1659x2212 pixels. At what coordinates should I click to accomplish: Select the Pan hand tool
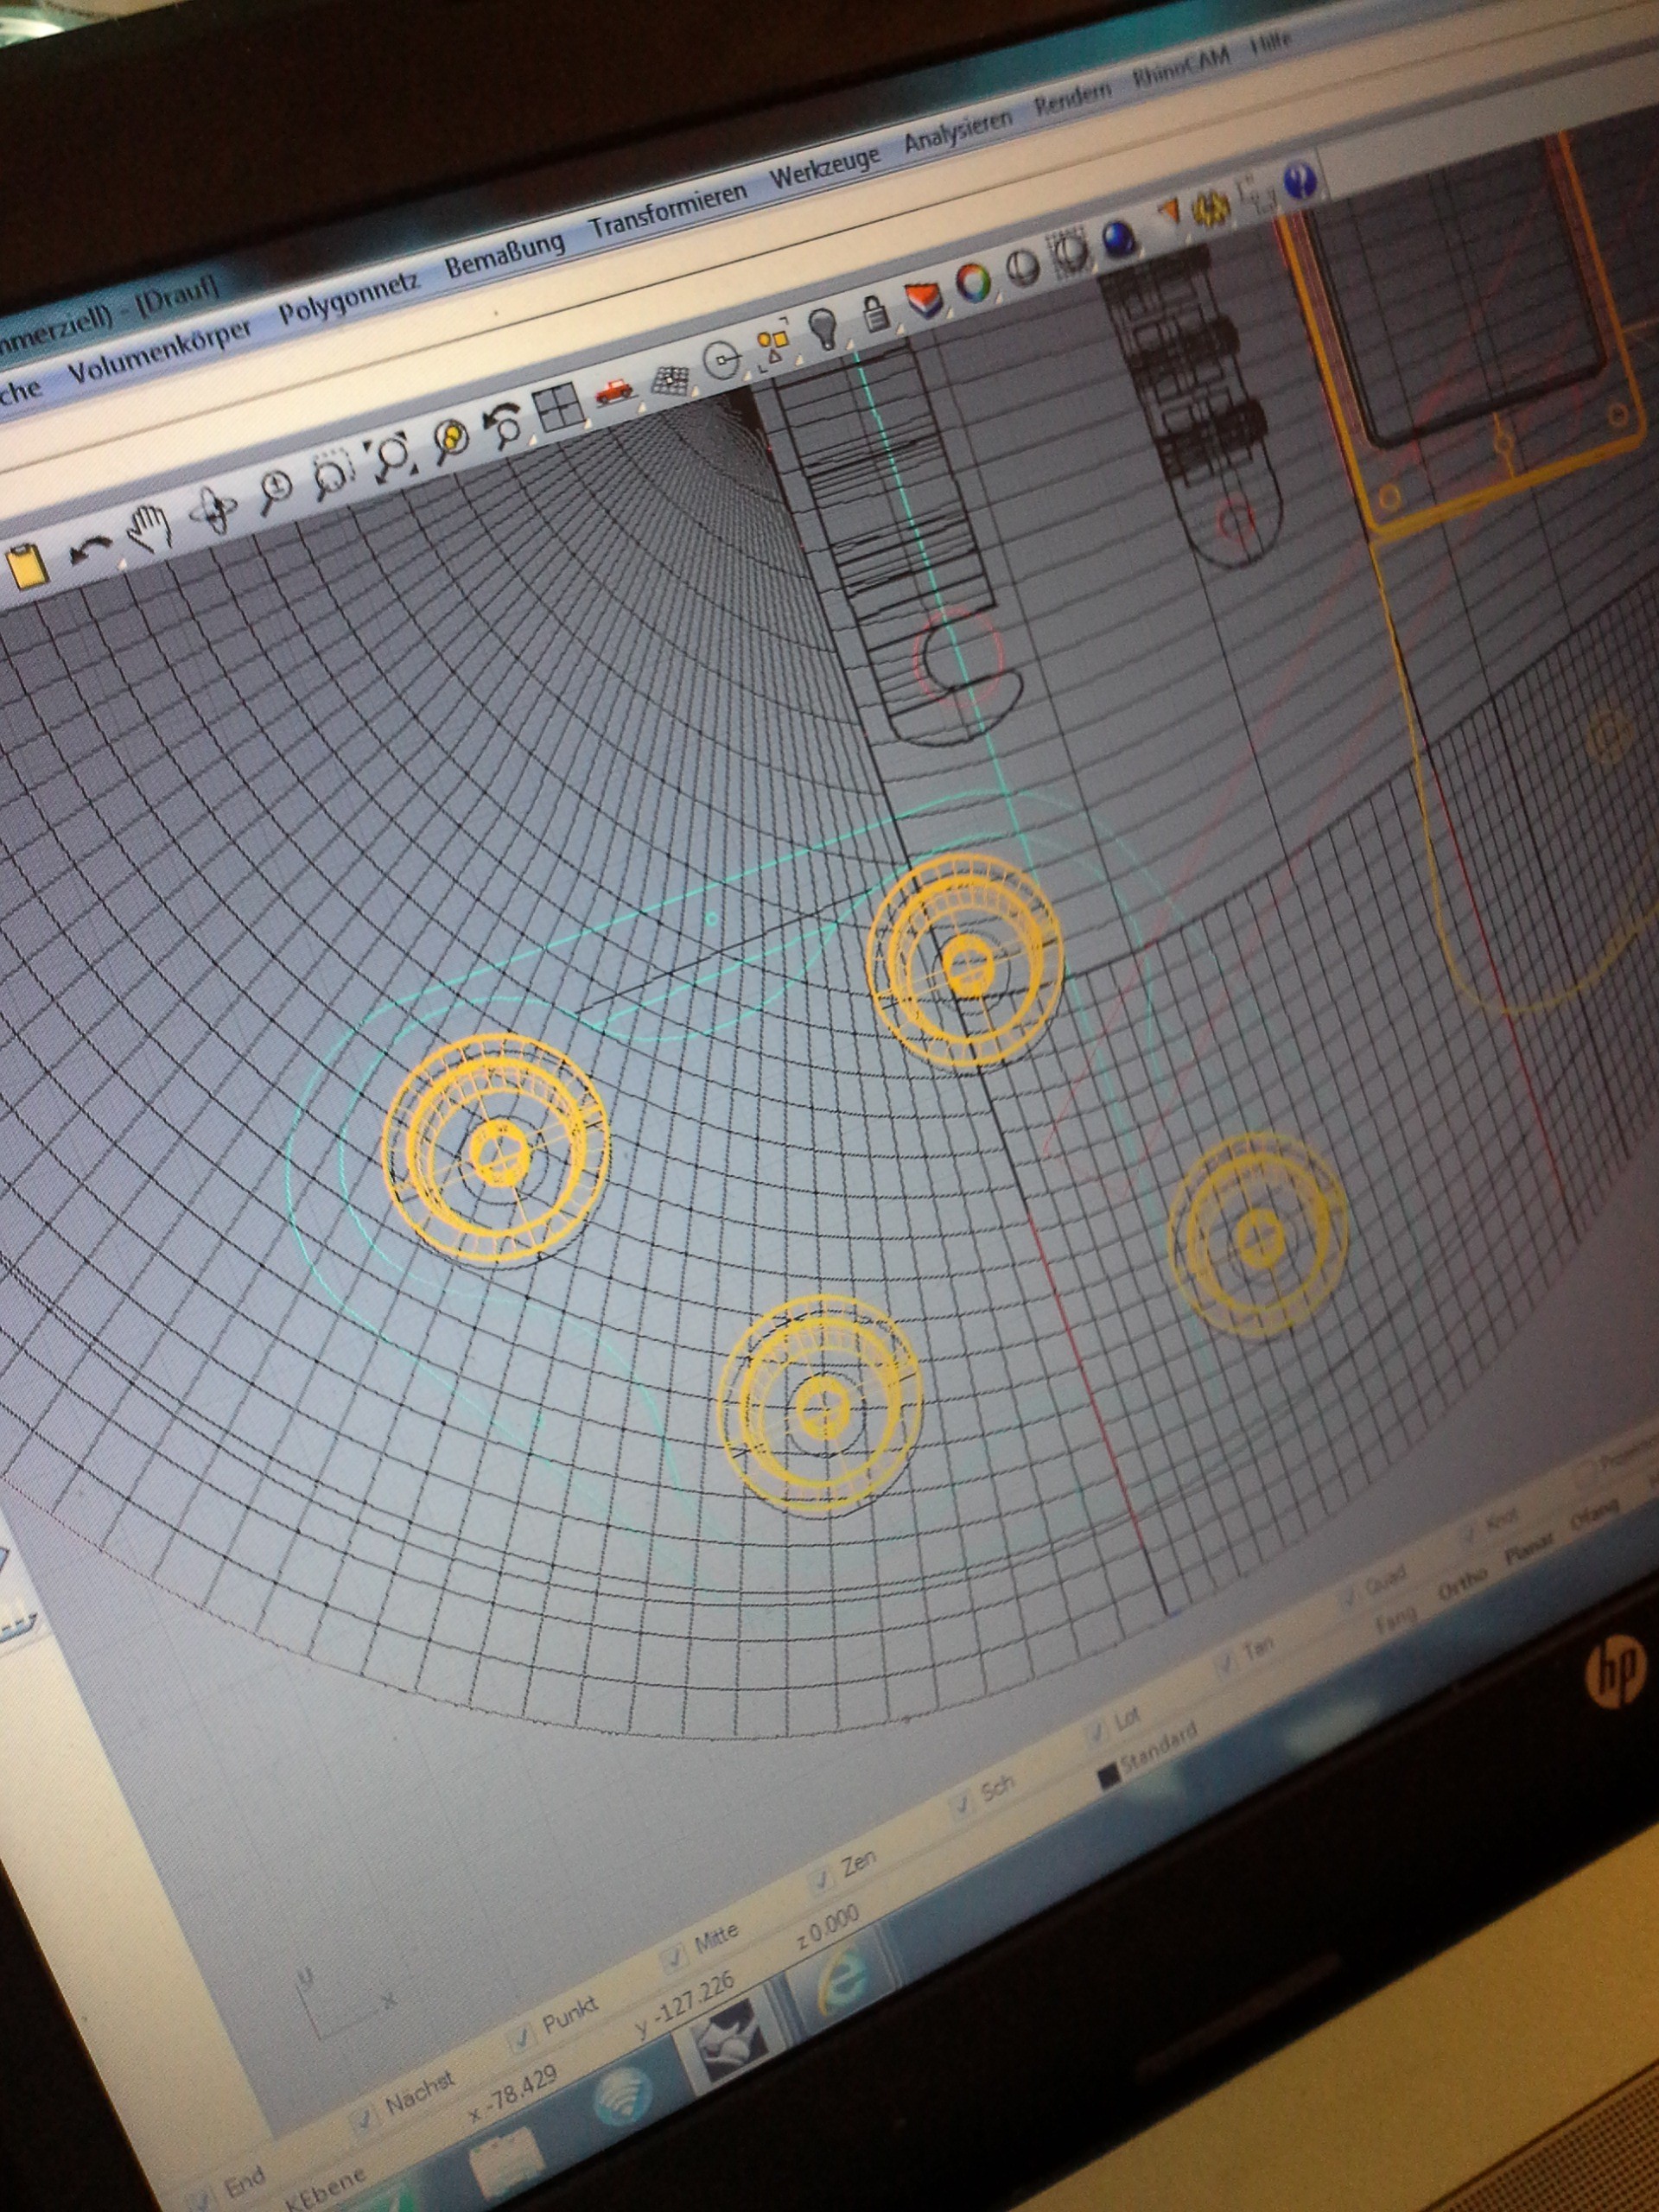152,527
